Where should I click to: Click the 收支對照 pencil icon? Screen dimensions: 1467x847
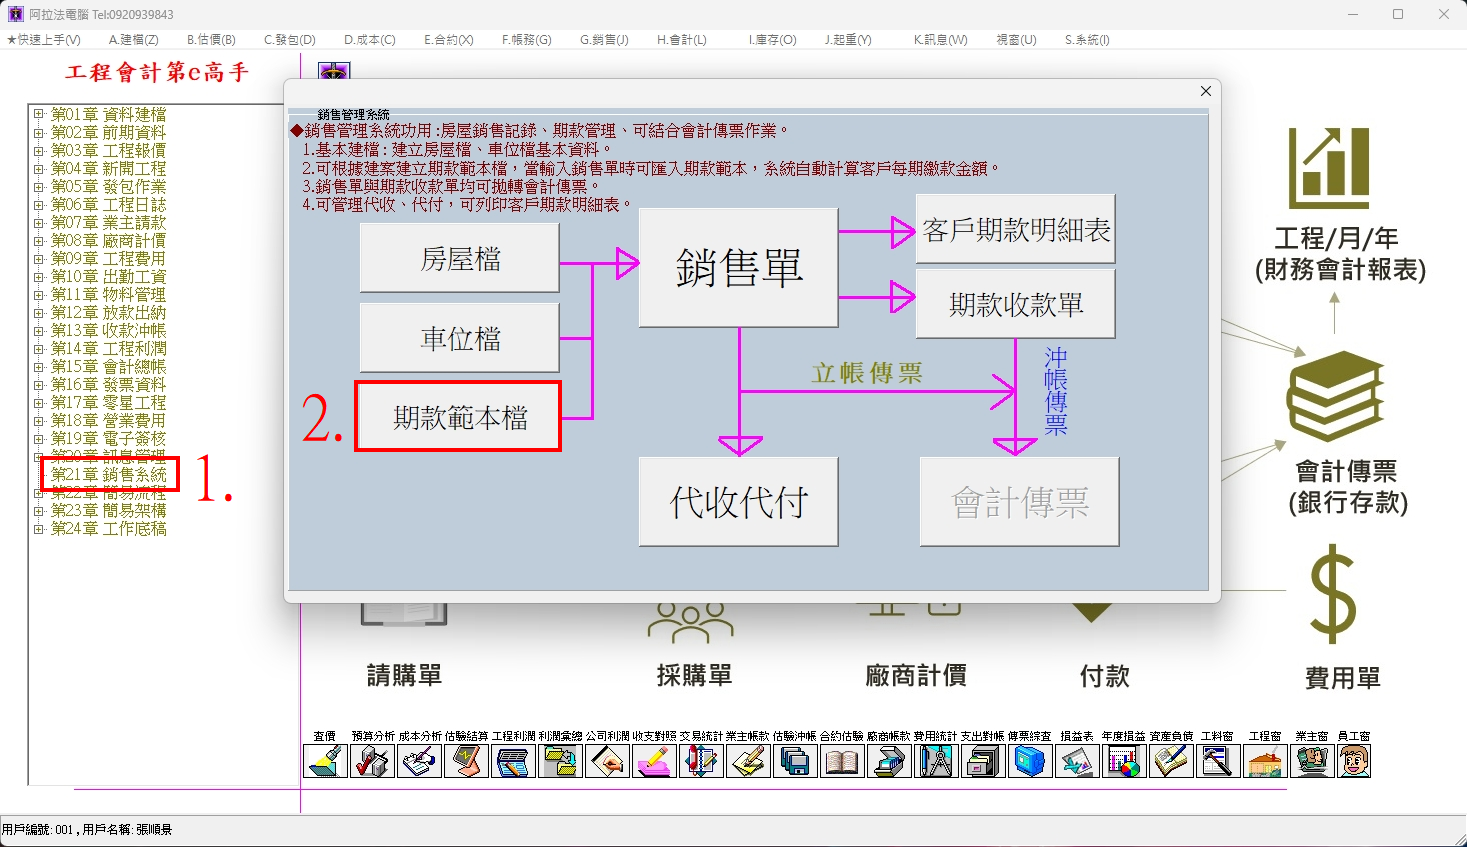pos(654,761)
